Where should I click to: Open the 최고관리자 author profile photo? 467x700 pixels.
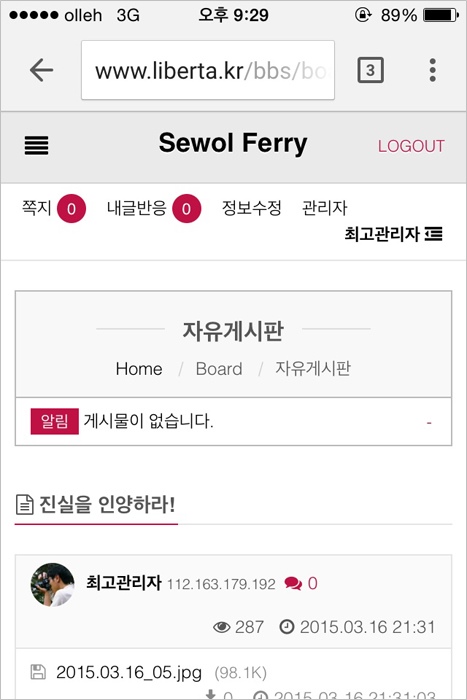pyautogui.click(x=52, y=584)
